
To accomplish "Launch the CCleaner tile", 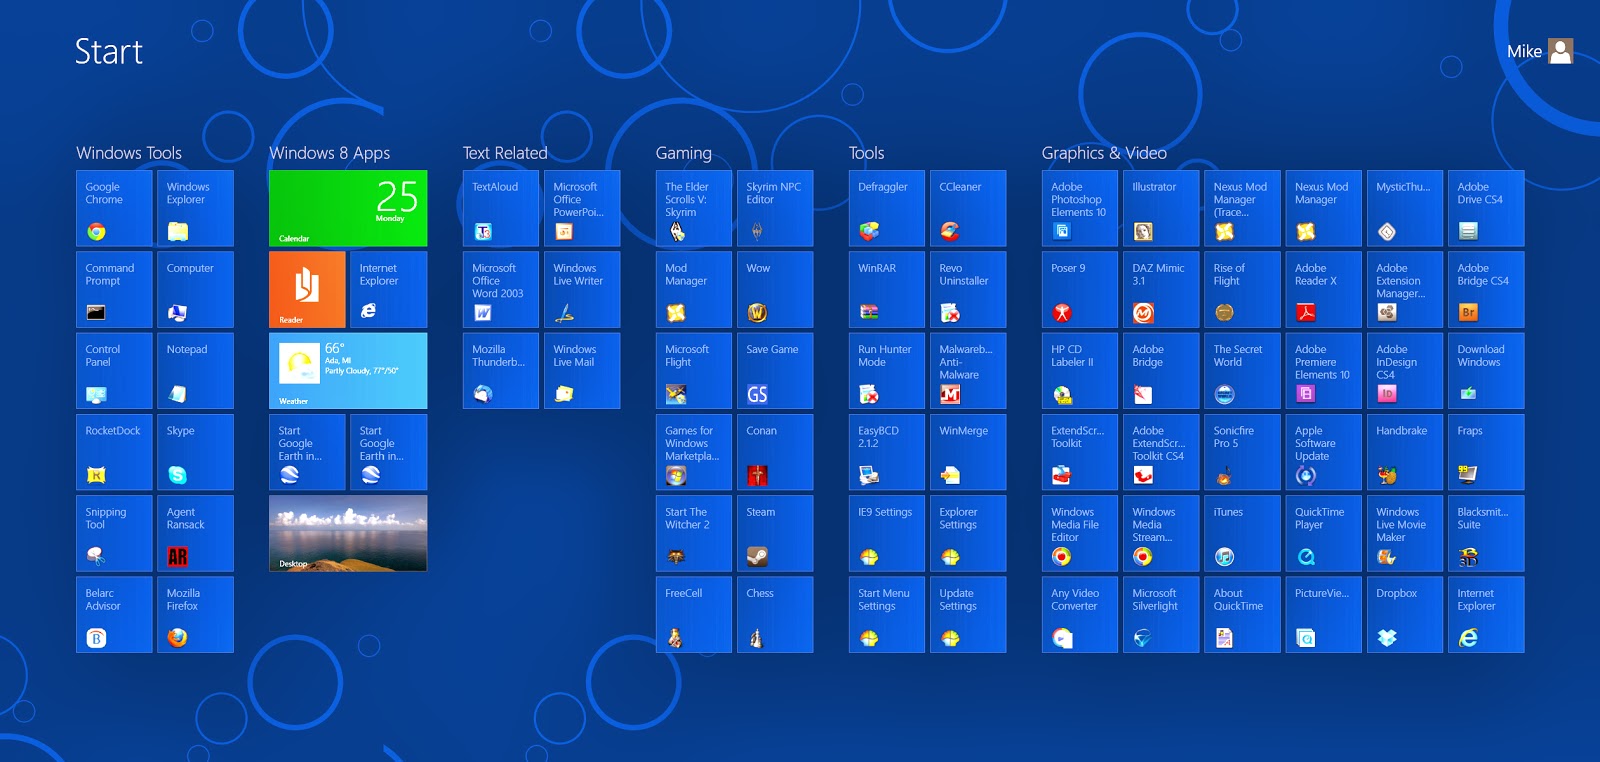I will click(968, 208).
